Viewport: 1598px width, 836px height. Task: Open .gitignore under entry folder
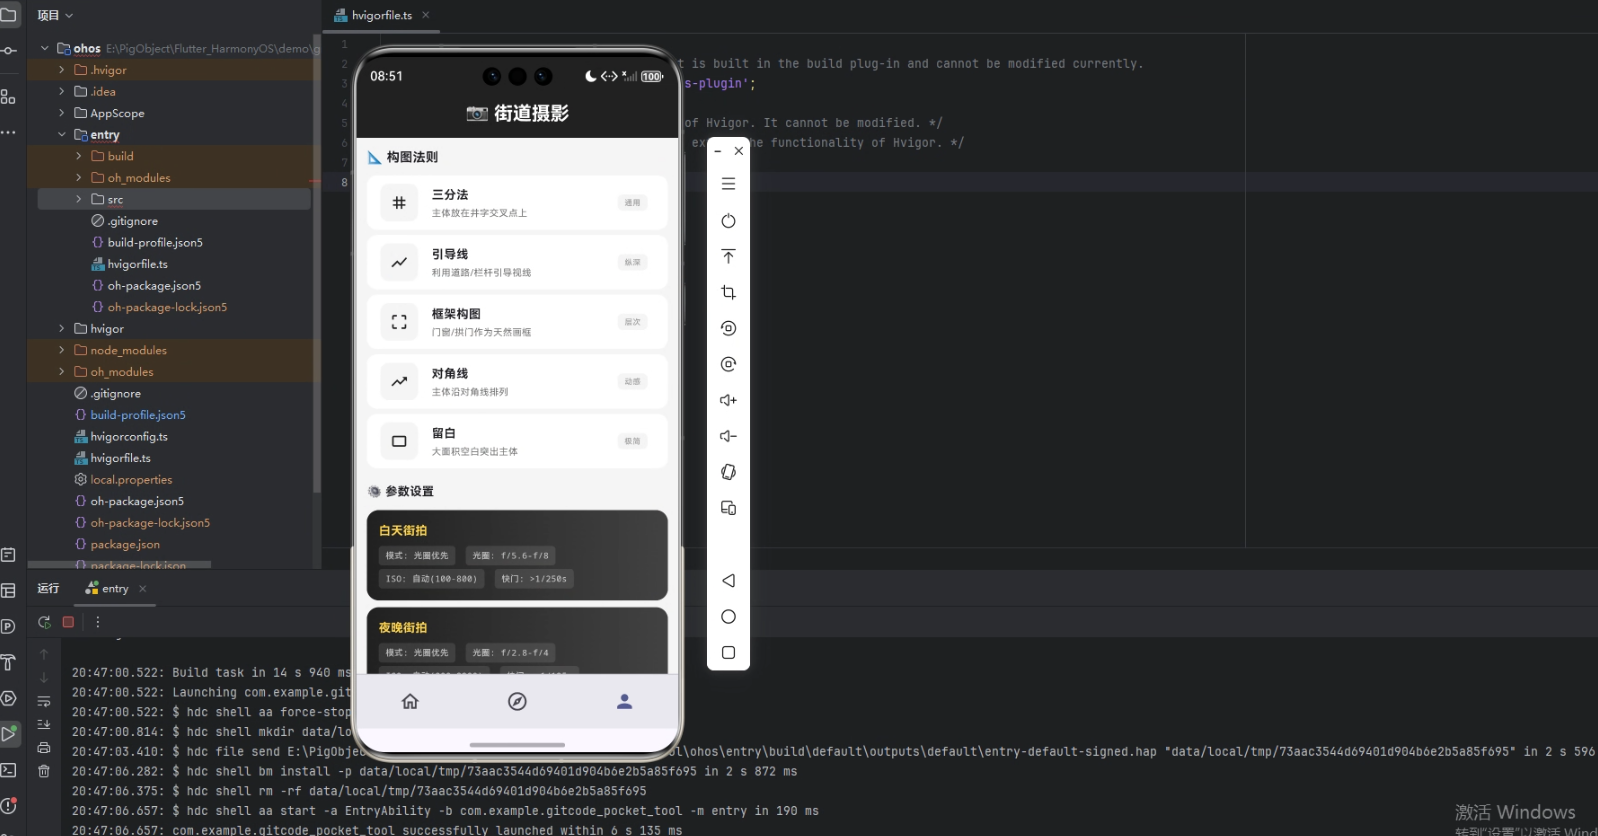(133, 221)
